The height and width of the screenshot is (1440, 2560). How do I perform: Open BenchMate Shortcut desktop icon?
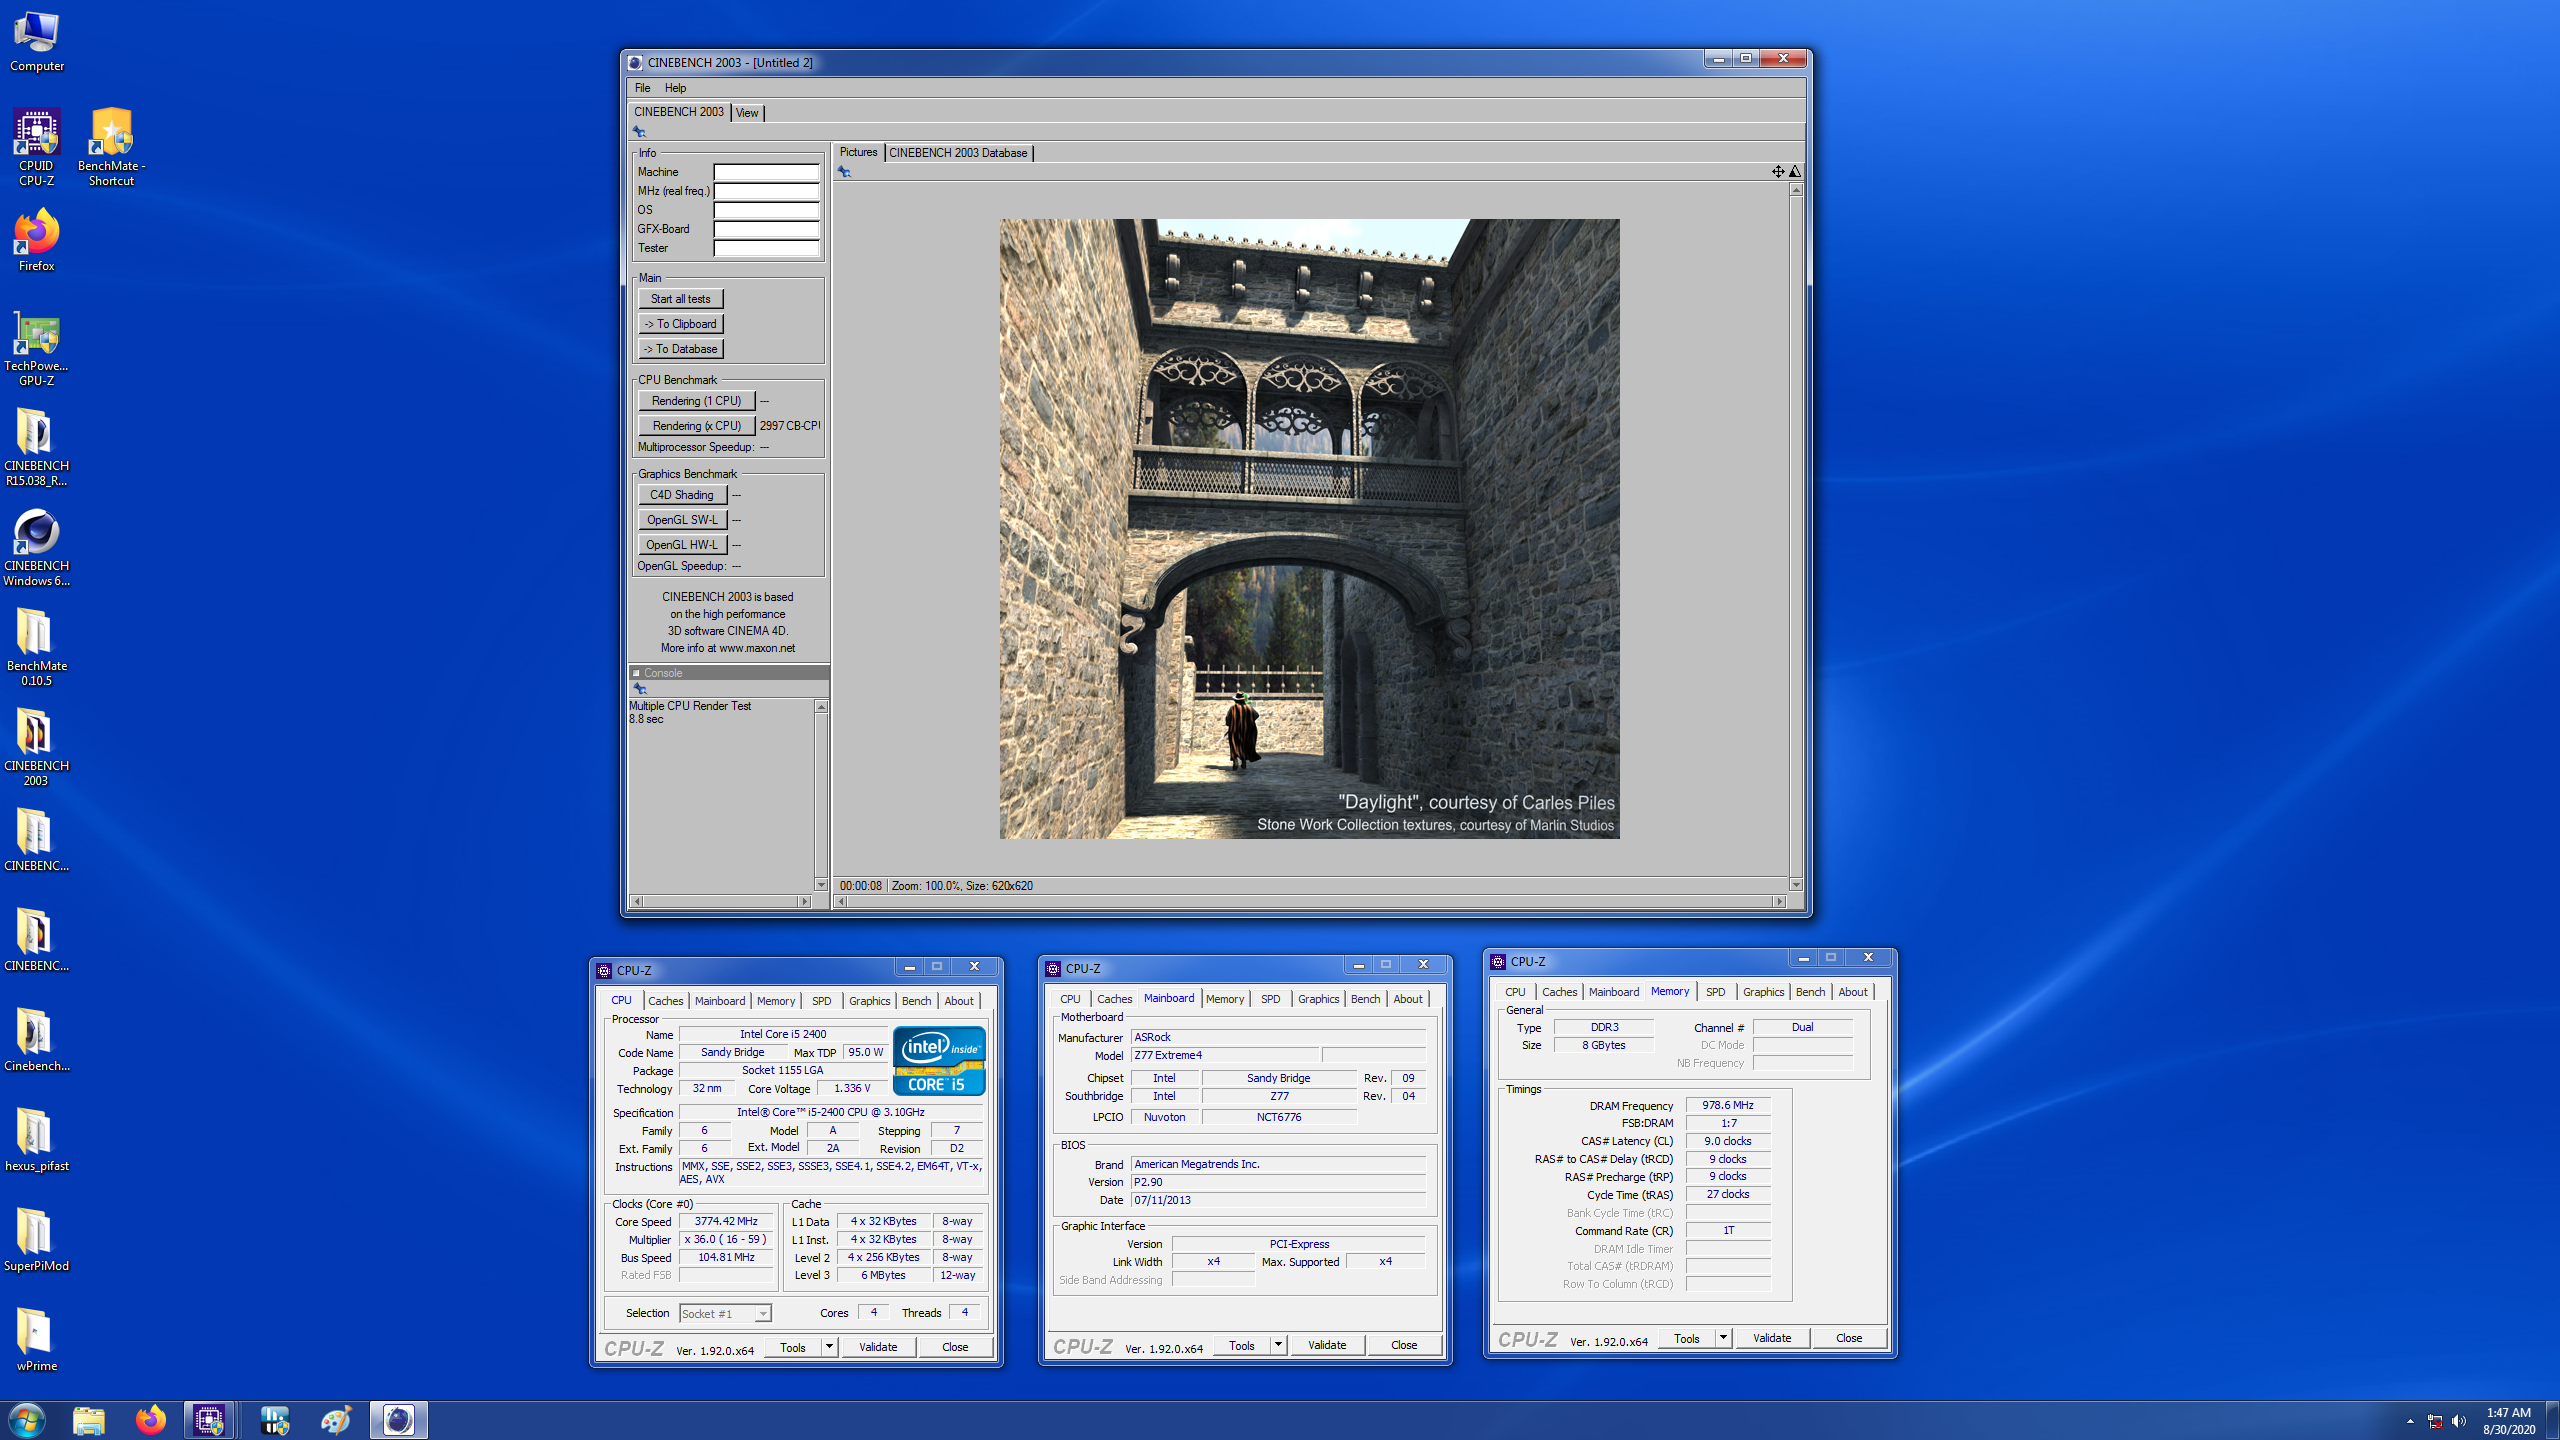click(x=111, y=148)
